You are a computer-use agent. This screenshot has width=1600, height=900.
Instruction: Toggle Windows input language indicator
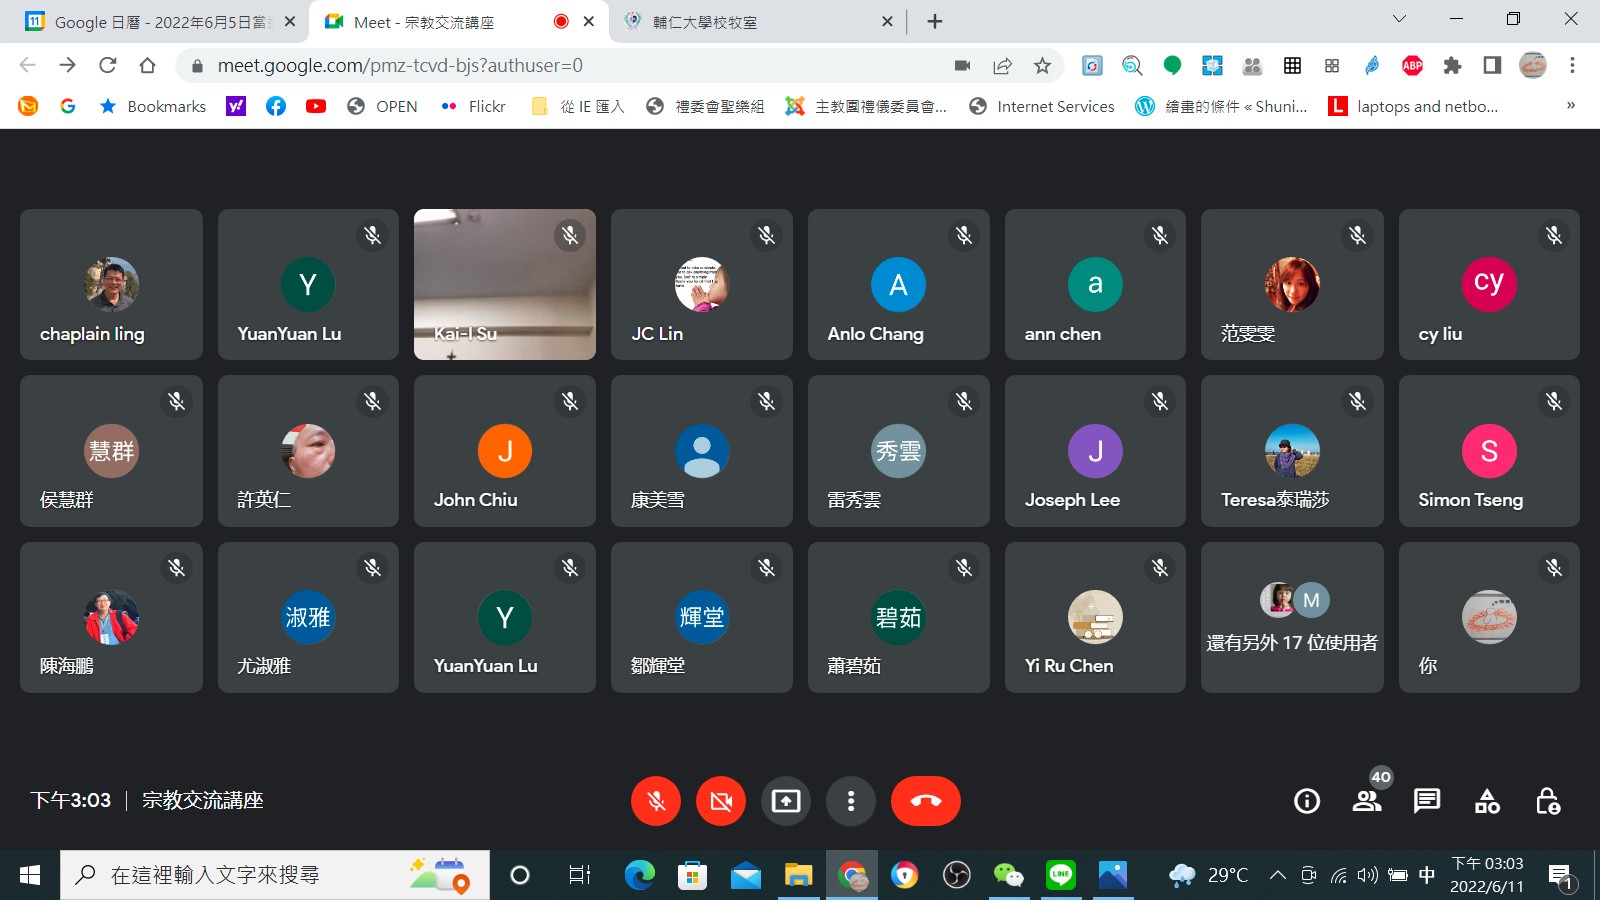pyautogui.click(x=1427, y=876)
